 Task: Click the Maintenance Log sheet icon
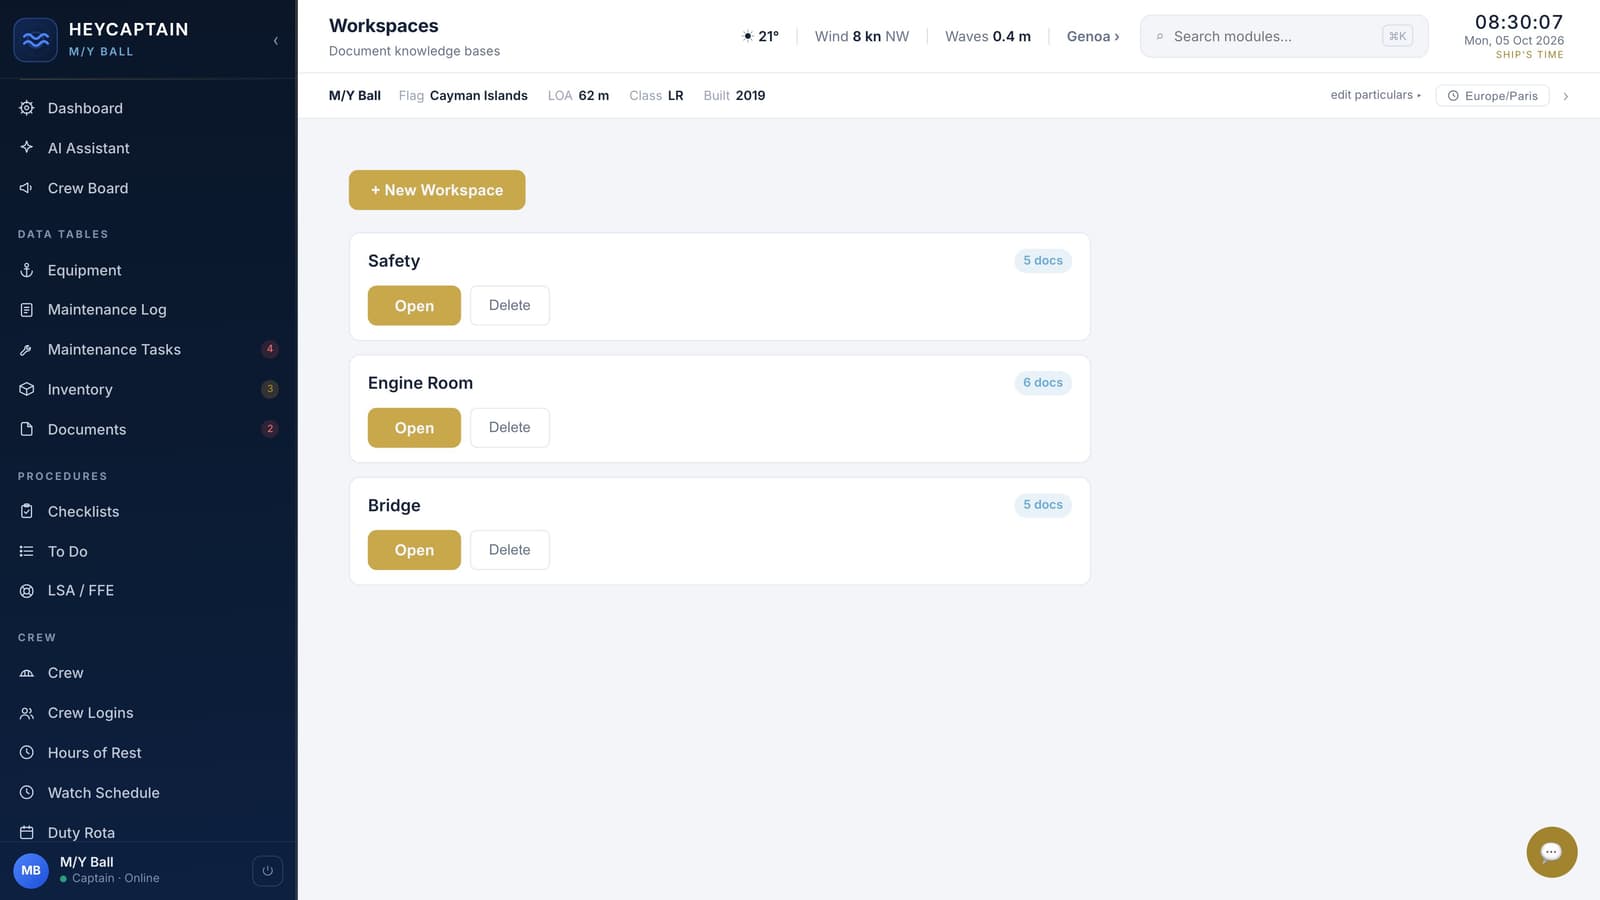pos(27,310)
